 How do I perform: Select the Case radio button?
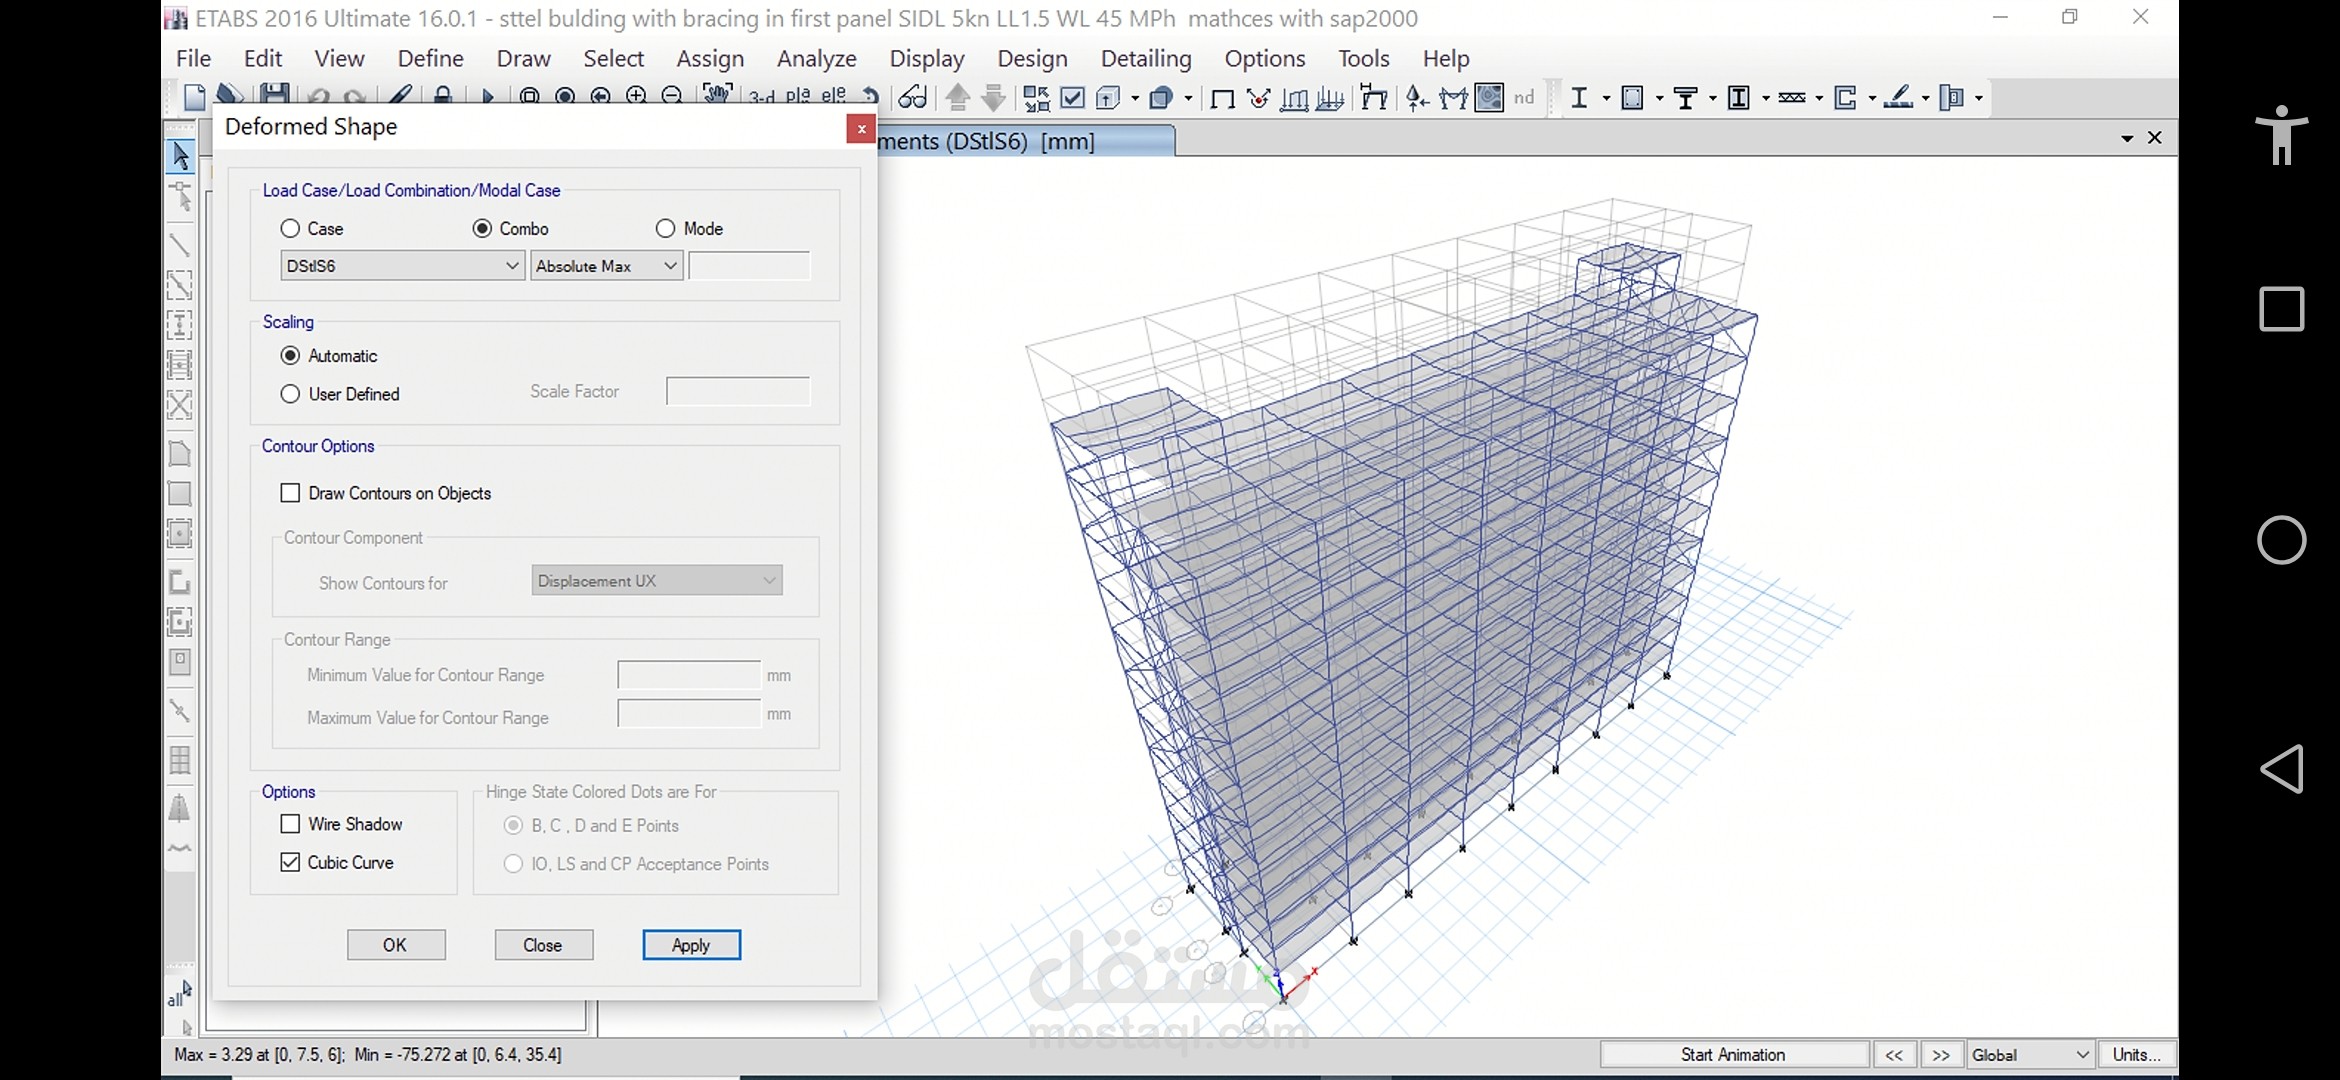coord(290,228)
